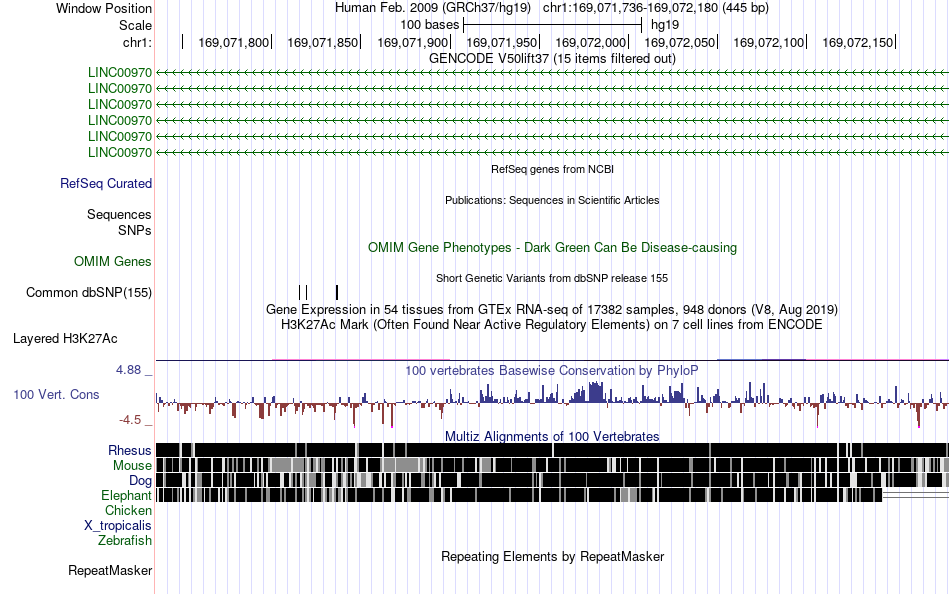Open GTEx Gene Expression in 54 tissues title

552,309
